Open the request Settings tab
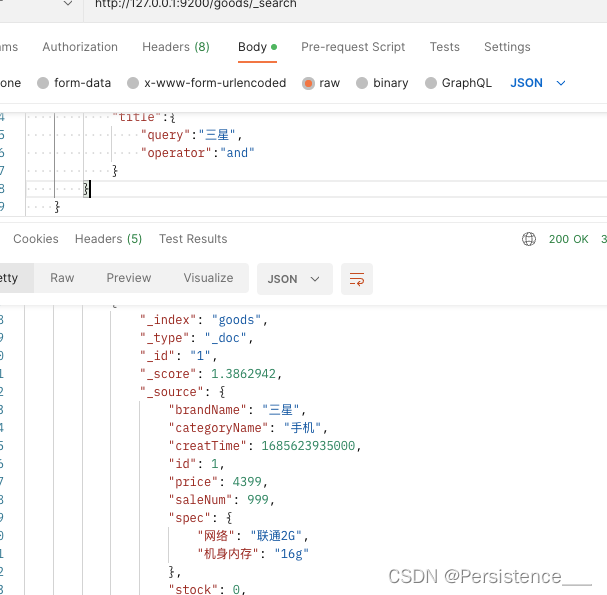Image resolution: width=607 pixels, height=595 pixels. click(507, 47)
